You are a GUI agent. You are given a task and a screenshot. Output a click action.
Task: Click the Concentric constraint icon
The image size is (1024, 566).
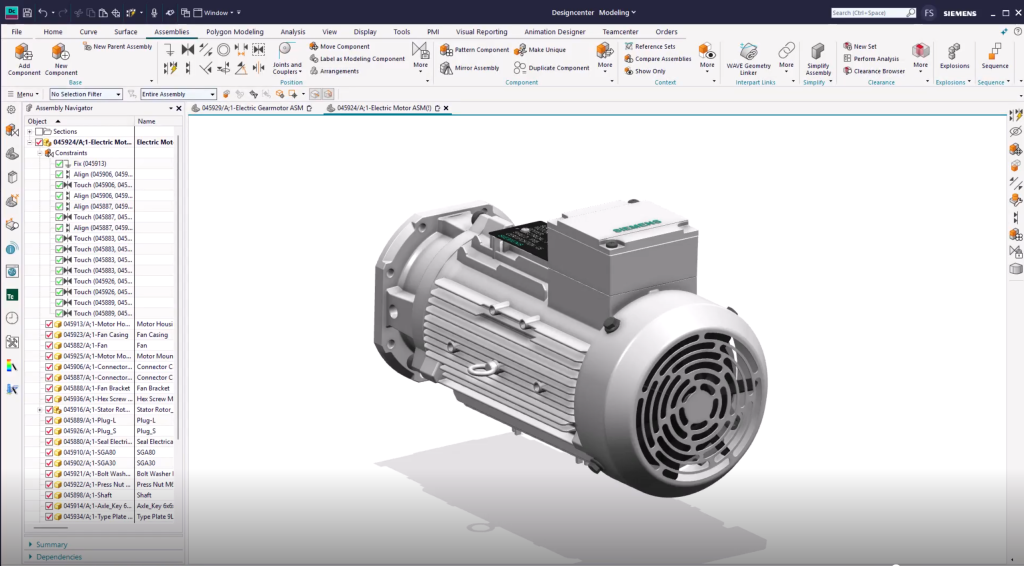[x=223, y=50]
